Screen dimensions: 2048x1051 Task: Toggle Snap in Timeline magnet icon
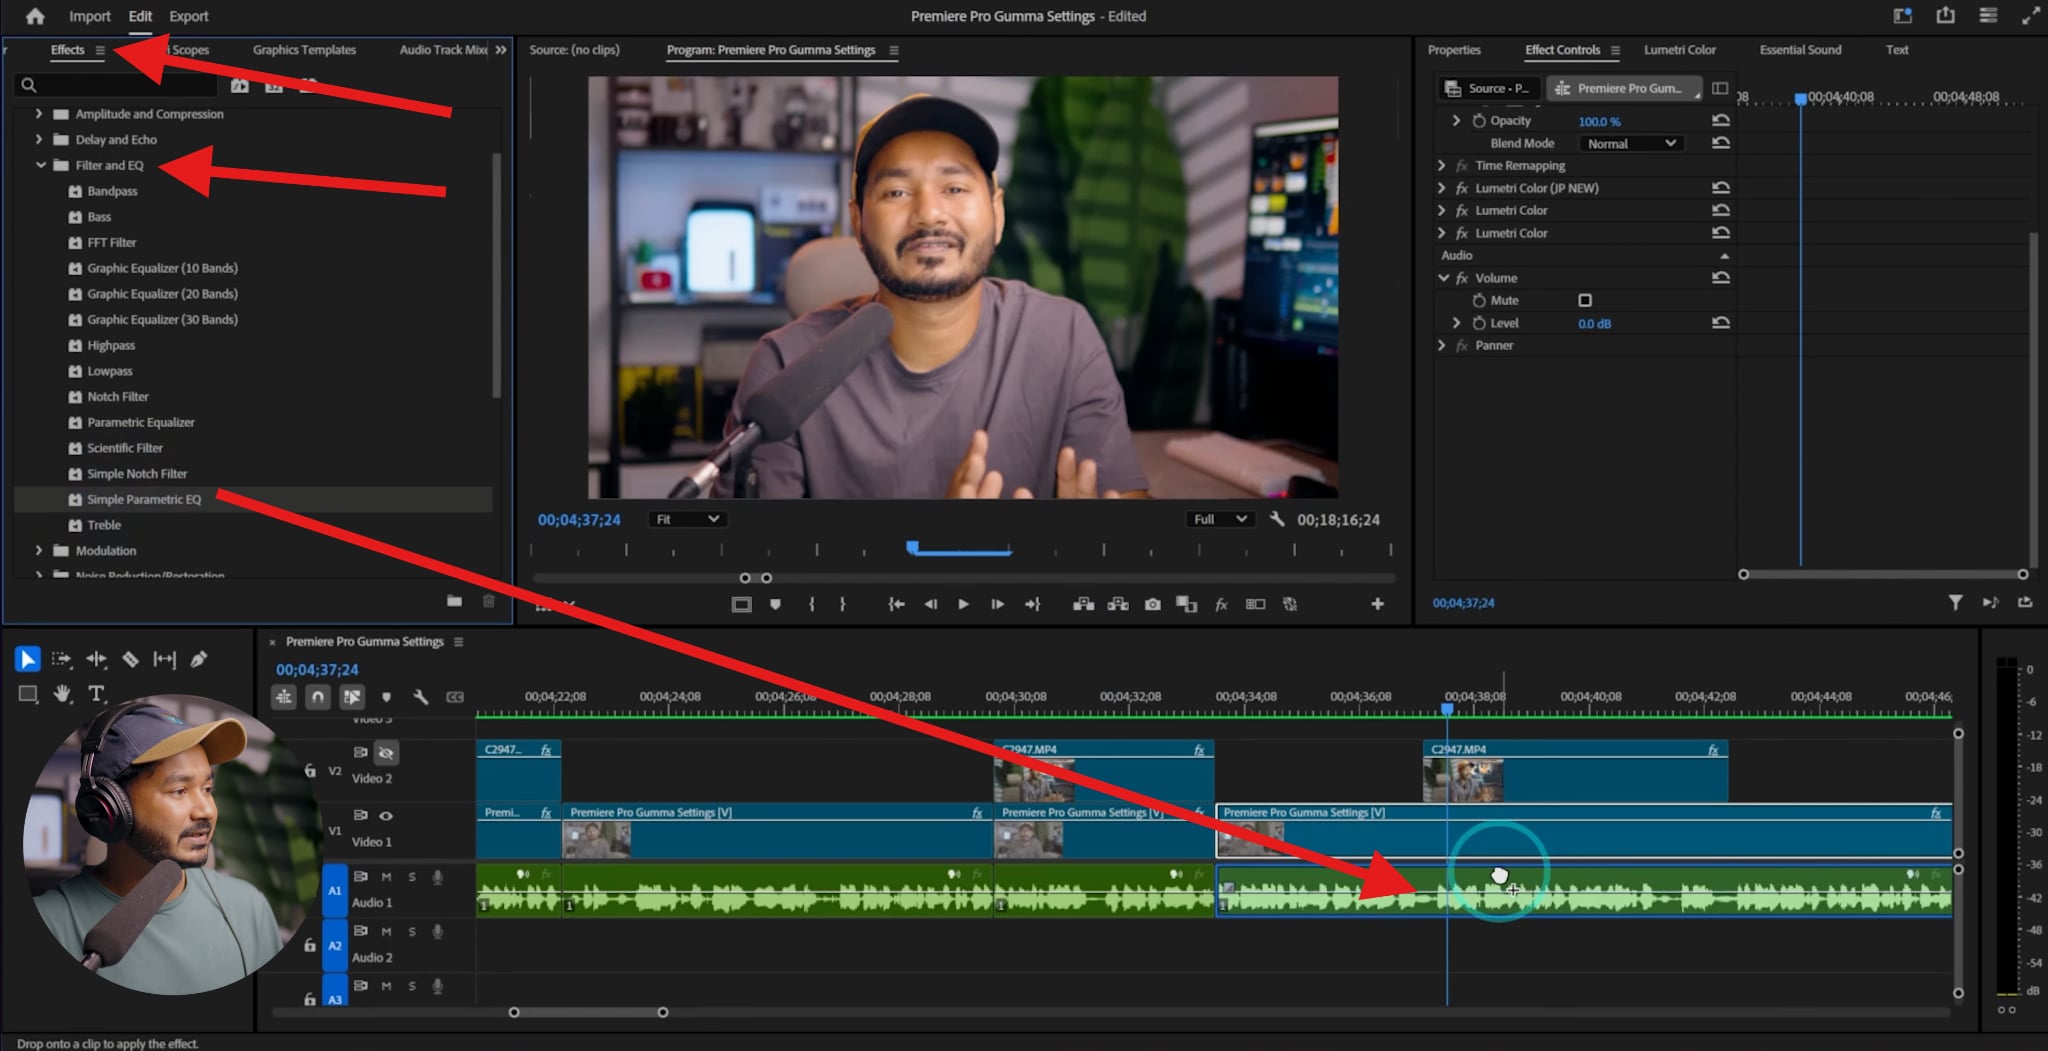(318, 697)
